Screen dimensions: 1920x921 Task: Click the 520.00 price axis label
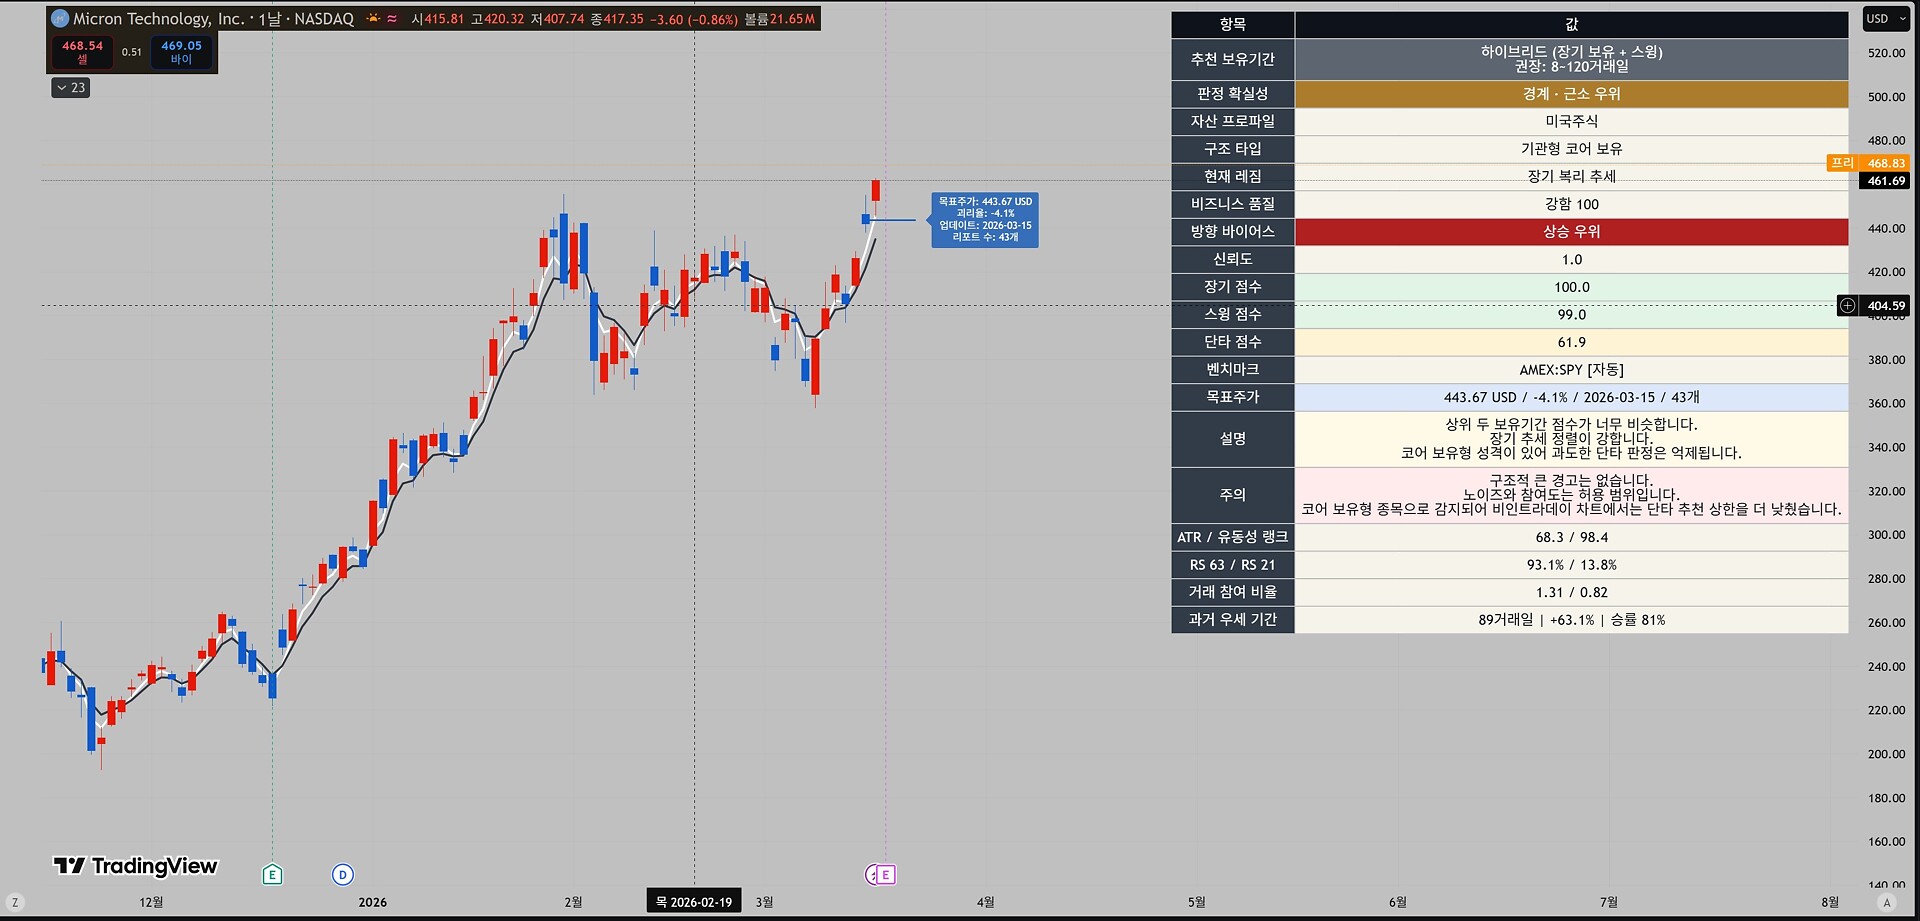pos(1886,53)
